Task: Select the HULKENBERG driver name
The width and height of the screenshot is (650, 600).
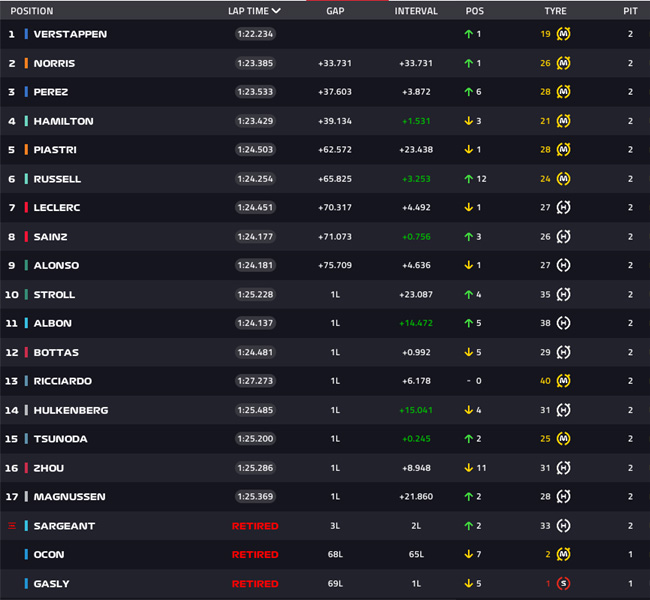Action: (x=71, y=410)
